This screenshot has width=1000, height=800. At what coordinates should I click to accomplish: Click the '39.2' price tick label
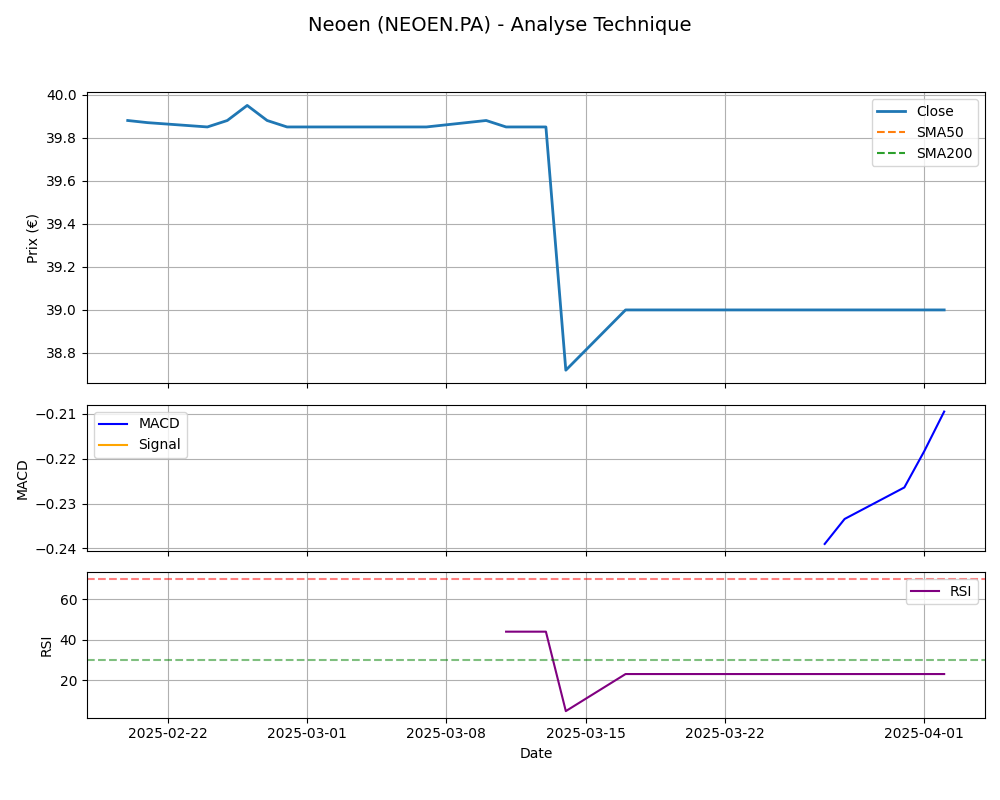[x=61, y=267]
